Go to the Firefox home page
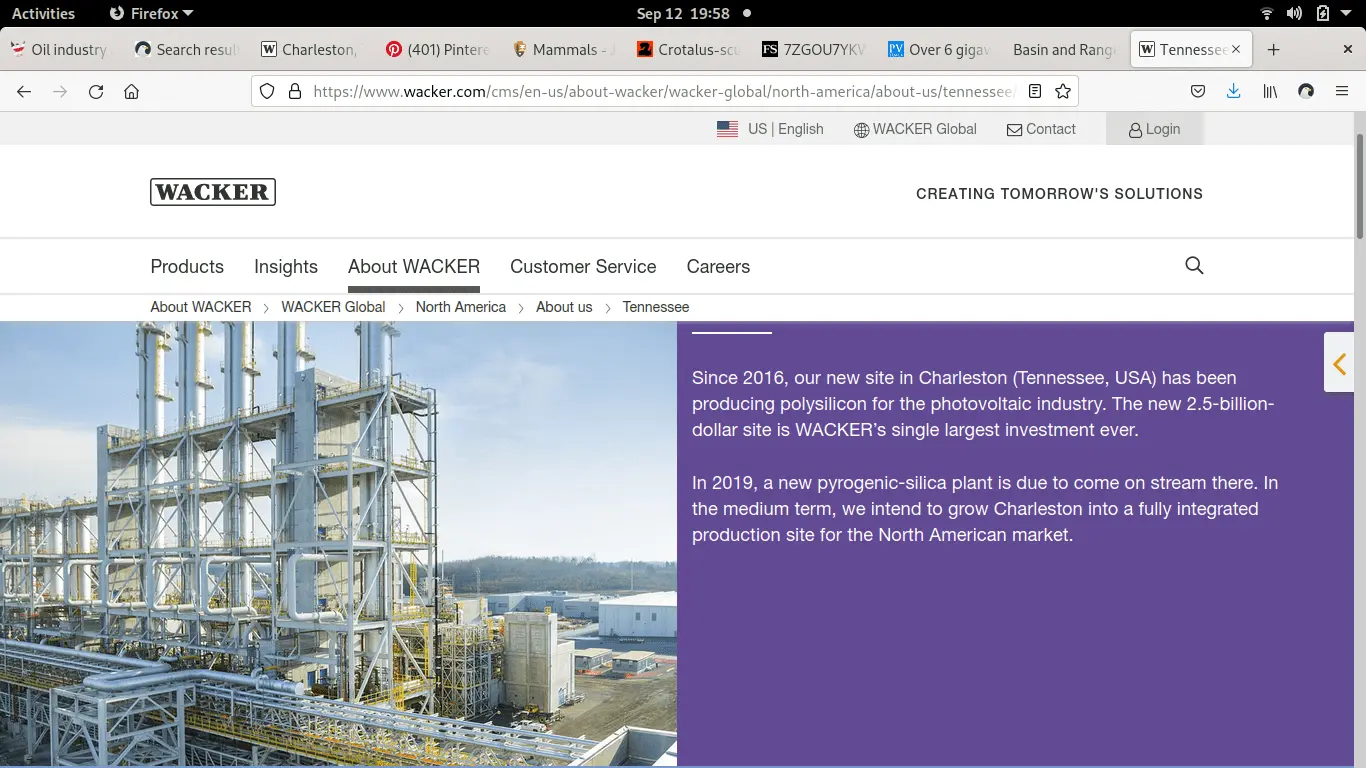Viewport: 1366px width, 768px height. [131, 91]
